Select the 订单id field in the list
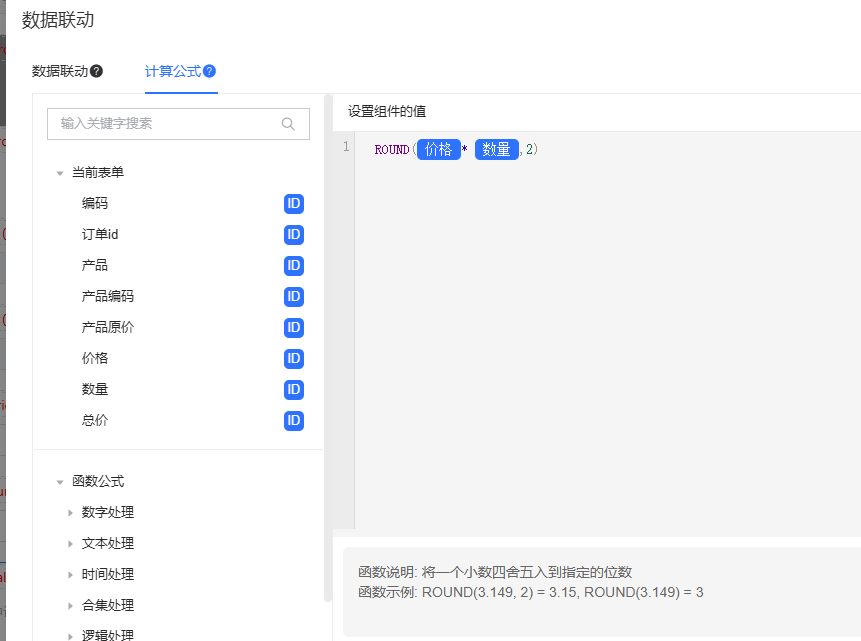This screenshot has width=861, height=641. pos(100,235)
